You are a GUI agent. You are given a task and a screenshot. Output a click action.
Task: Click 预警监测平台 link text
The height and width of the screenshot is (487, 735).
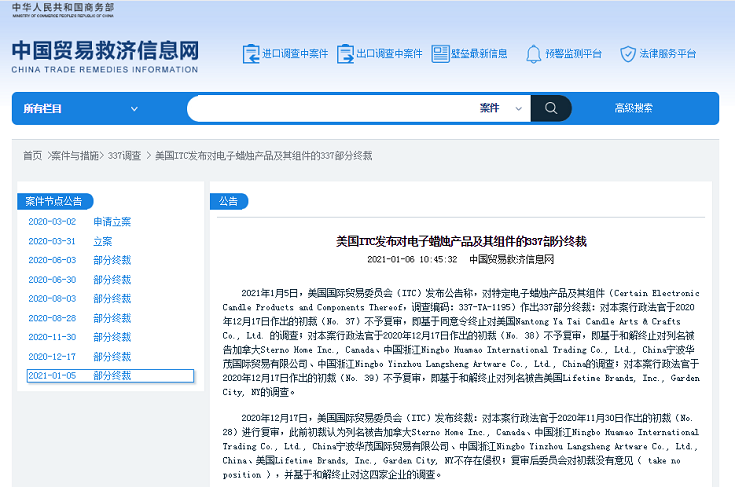click(x=573, y=54)
